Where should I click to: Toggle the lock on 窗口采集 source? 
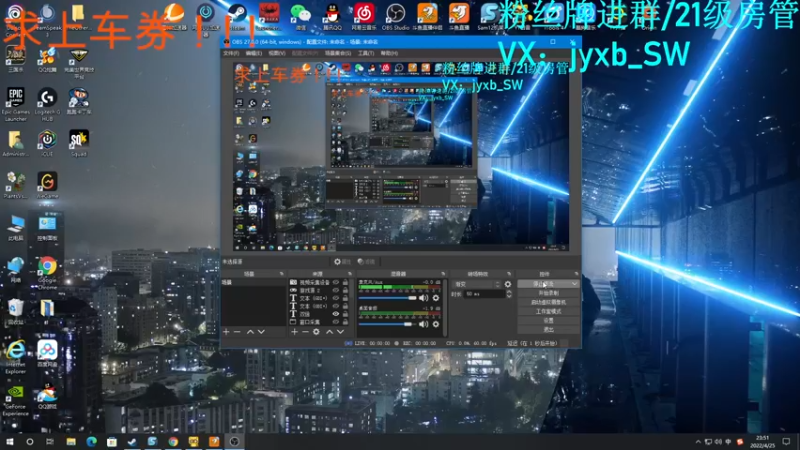tap(345, 322)
